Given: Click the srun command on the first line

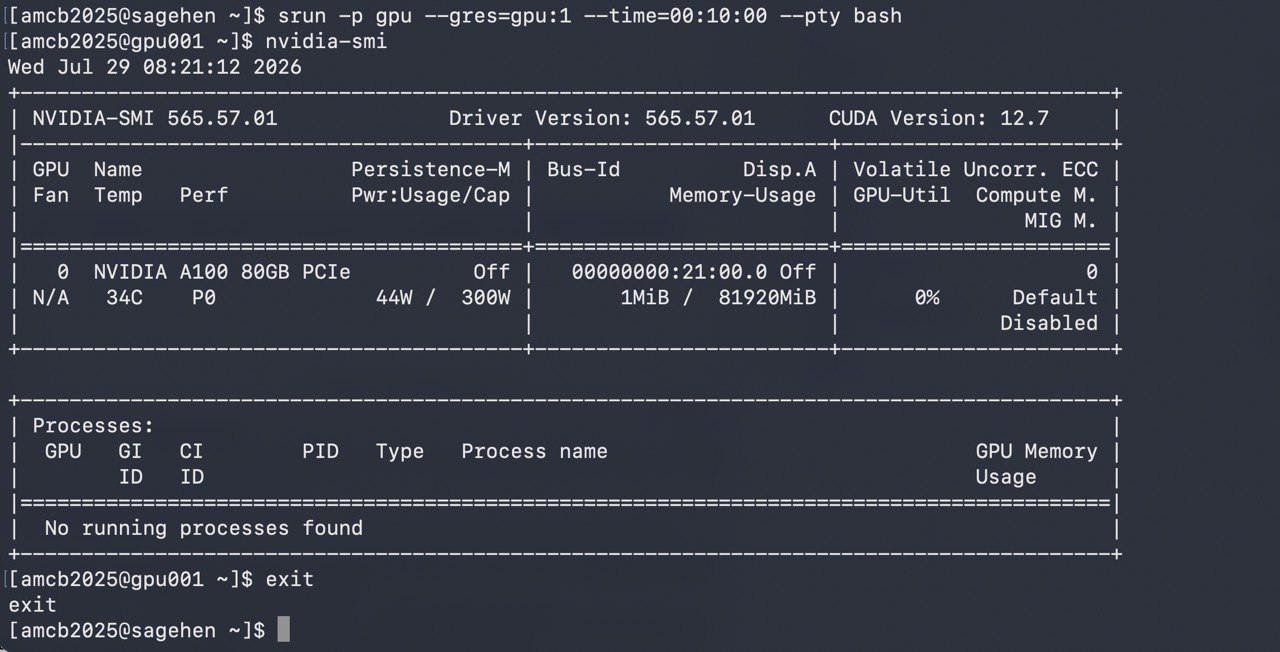Looking at the screenshot, I should tap(590, 16).
